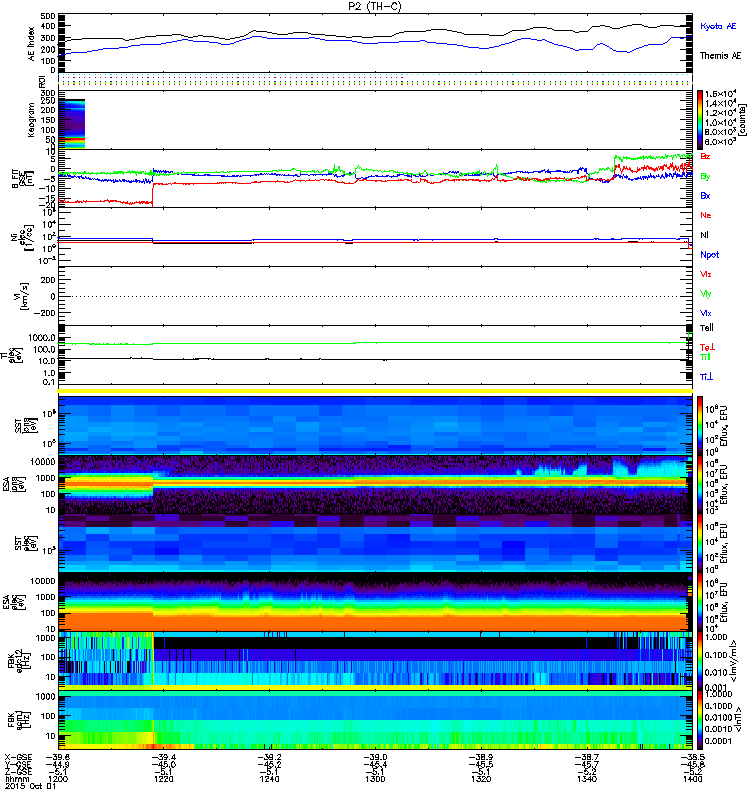Image resolution: width=750 pixels, height=800 pixels.
Task: Click the blue Bx legend label
Action: [x=705, y=196]
